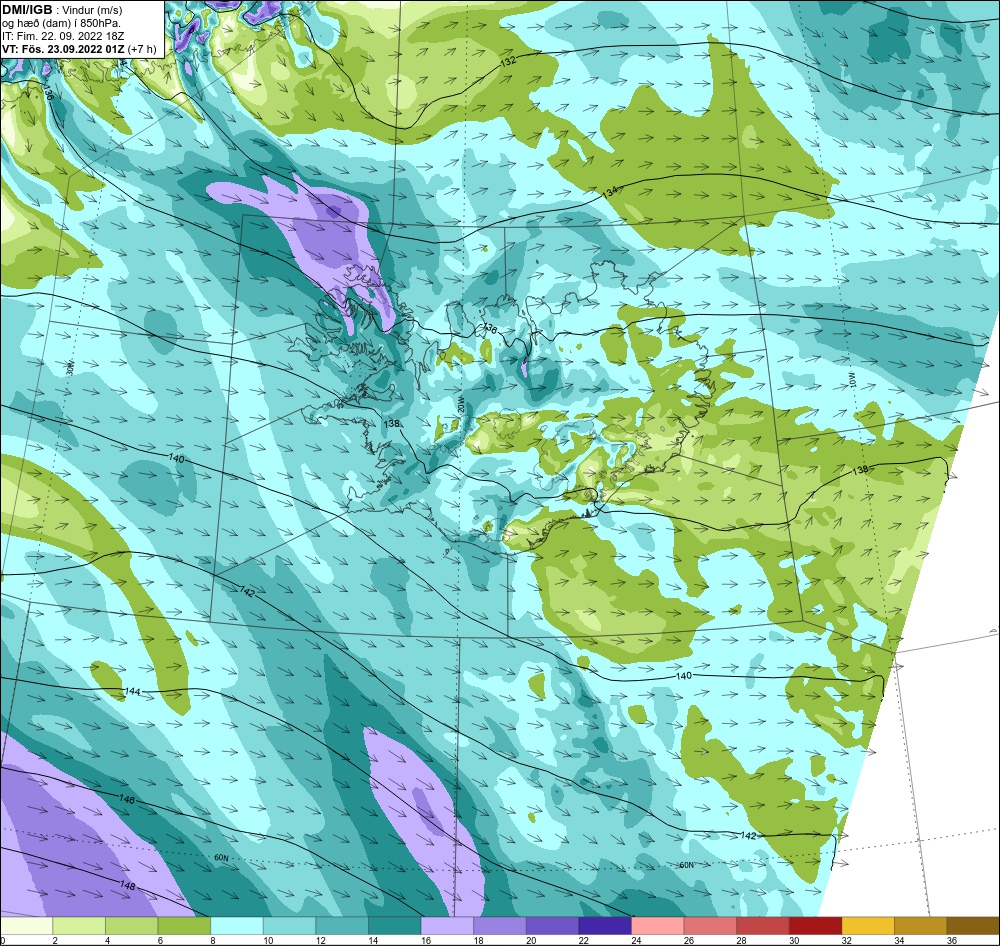
Task: Select the legend swatch between 12 and 14
Action: pos(342,926)
